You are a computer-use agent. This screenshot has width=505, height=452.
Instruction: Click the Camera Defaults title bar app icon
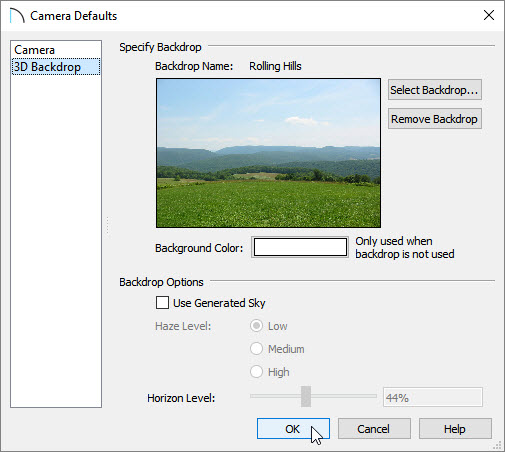pyautogui.click(x=17, y=16)
